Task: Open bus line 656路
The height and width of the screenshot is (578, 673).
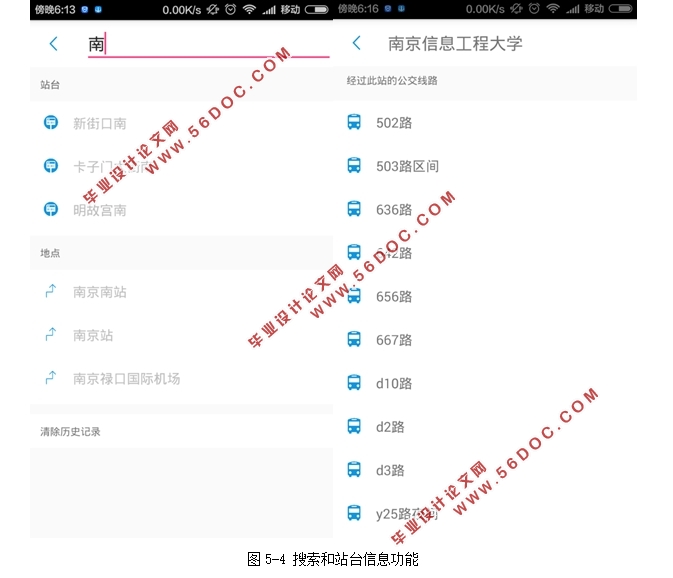Action: pyautogui.click(x=394, y=297)
